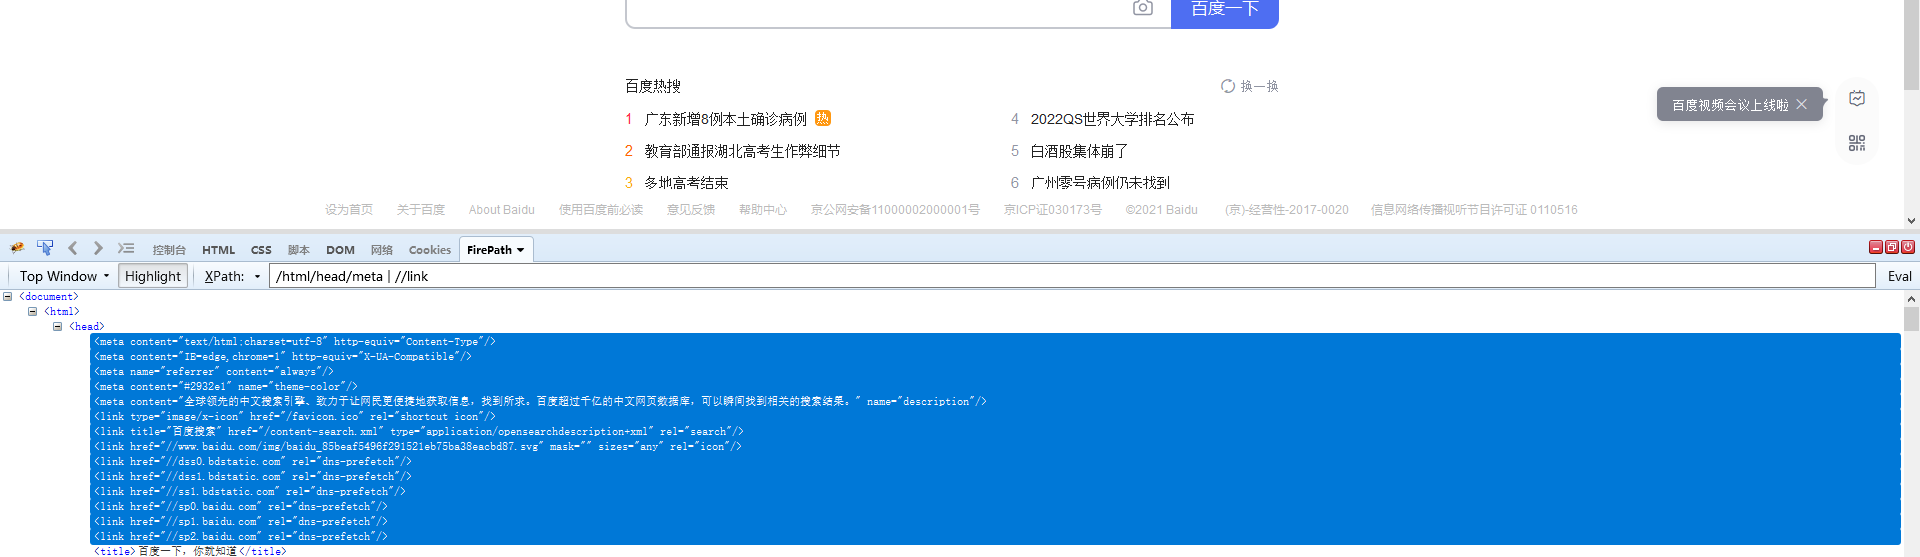Screen dimensions: 1920x557
Task: Switch to the Cookies tab
Action: [x=430, y=250]
